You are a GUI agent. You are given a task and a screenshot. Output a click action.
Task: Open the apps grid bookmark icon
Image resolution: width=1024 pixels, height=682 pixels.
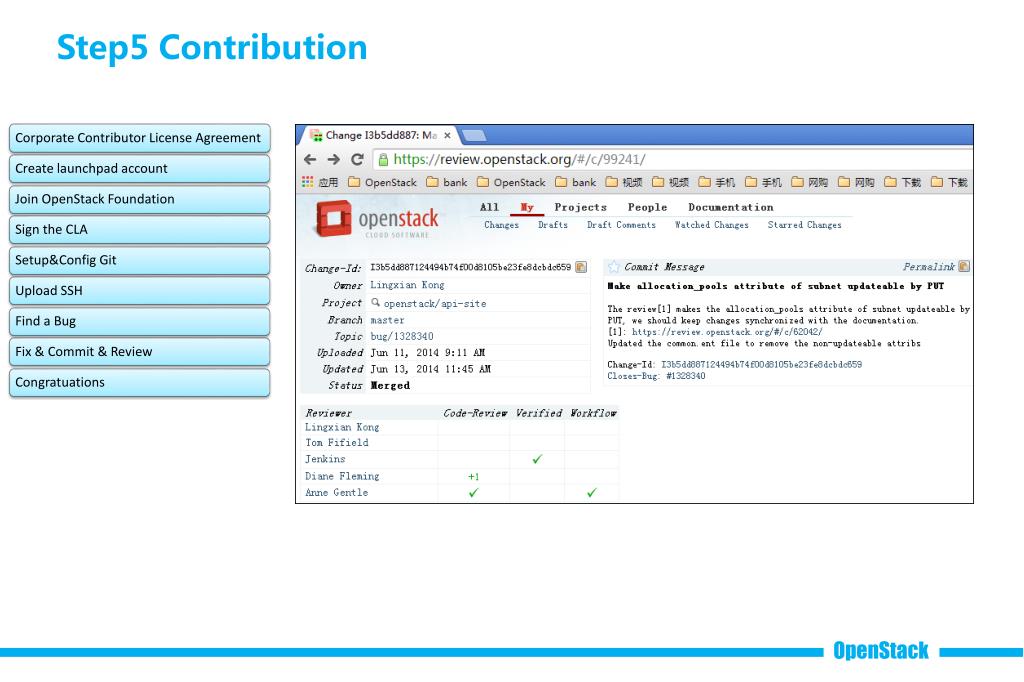[308, 182]
